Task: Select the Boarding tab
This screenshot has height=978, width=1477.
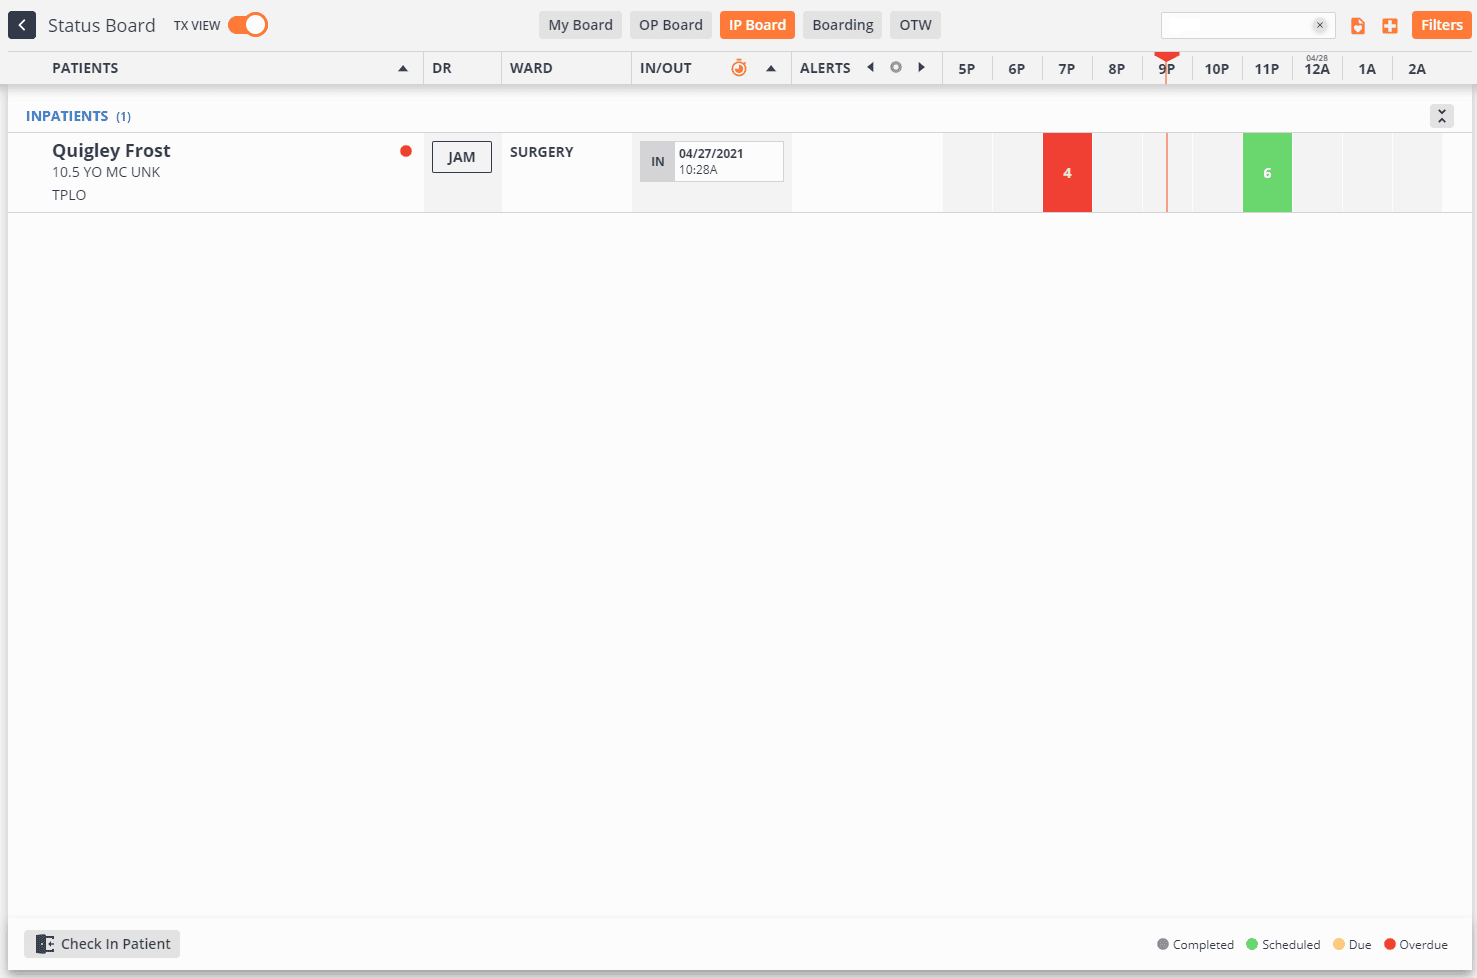Action: pyautogui.click(x=842, y=25)
